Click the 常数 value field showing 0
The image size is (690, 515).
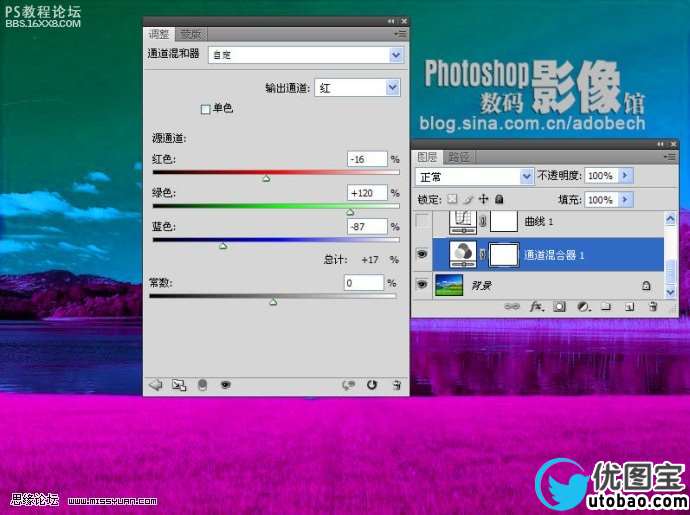[x=364, y=283]
